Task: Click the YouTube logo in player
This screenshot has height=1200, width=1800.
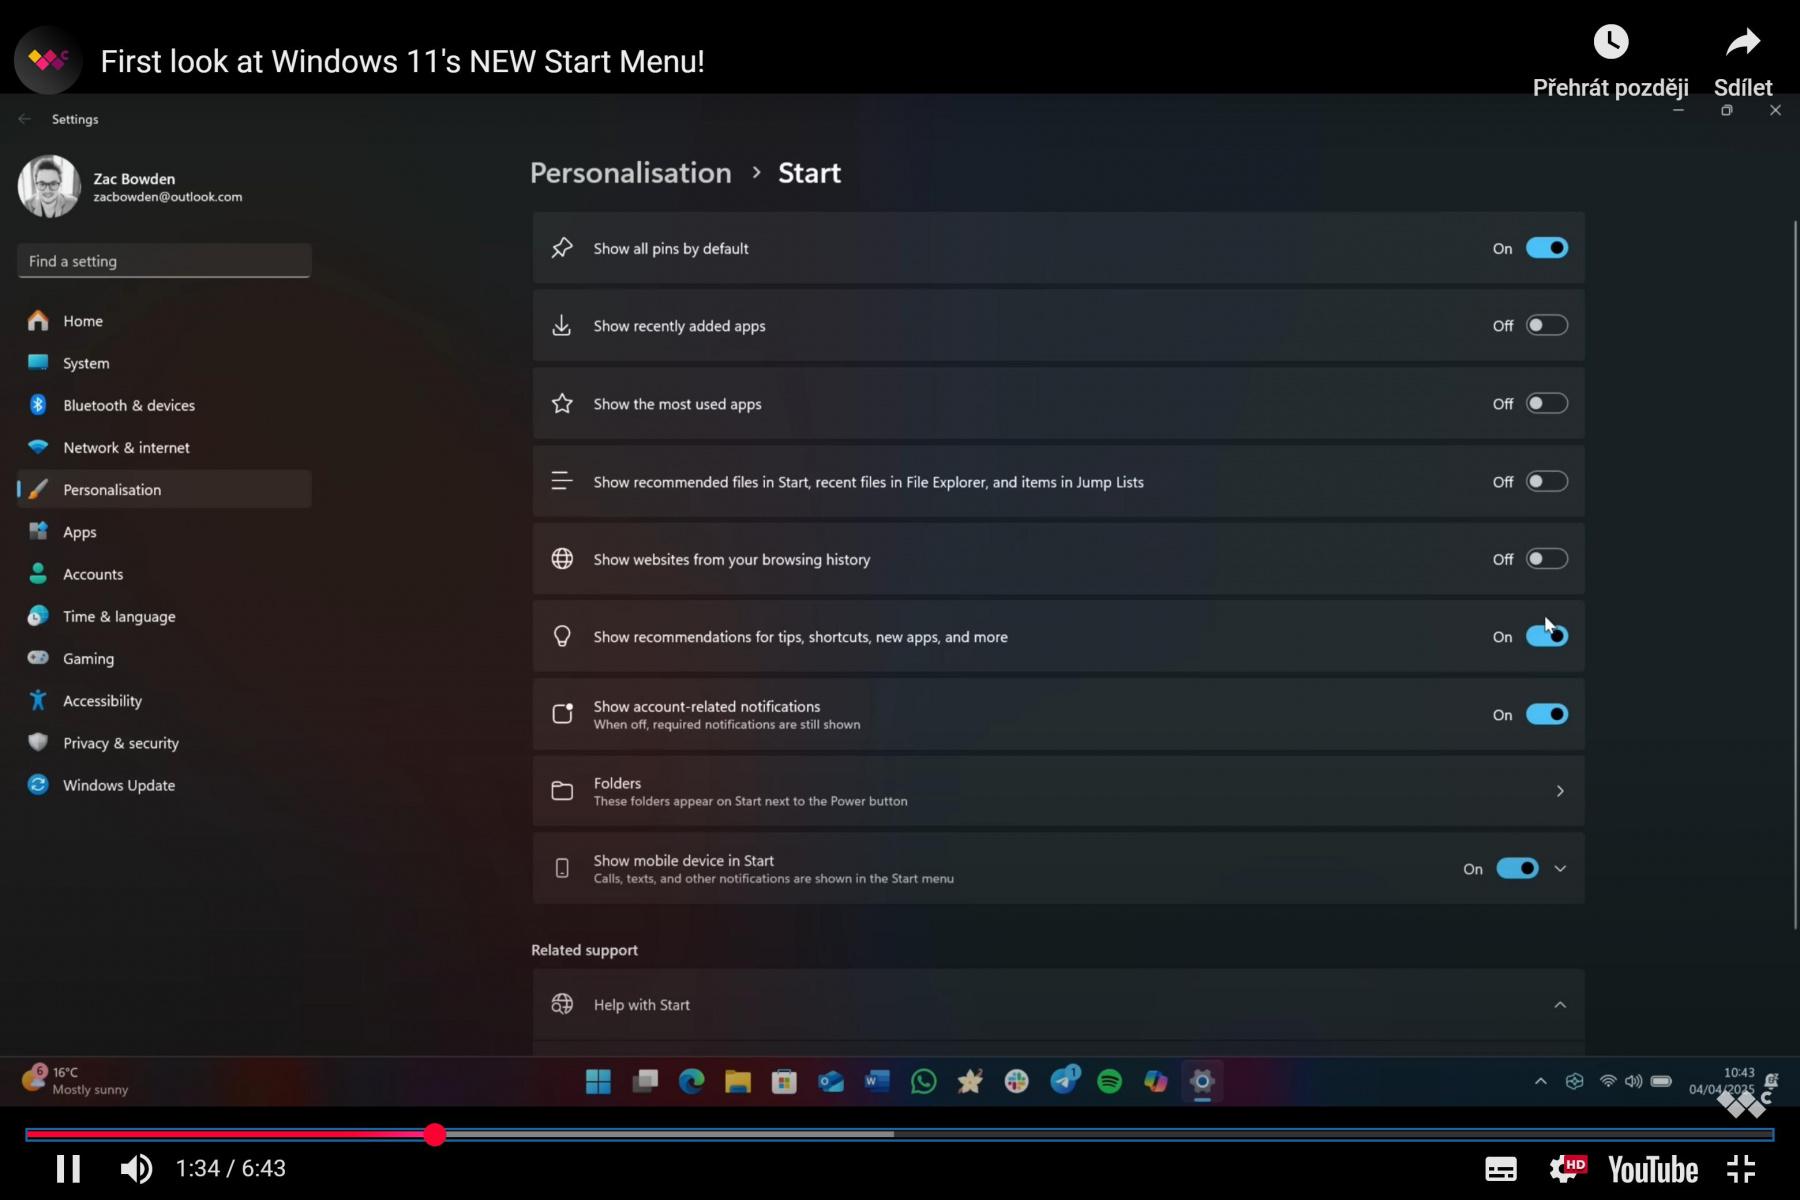Action: pos(1653,1169)
